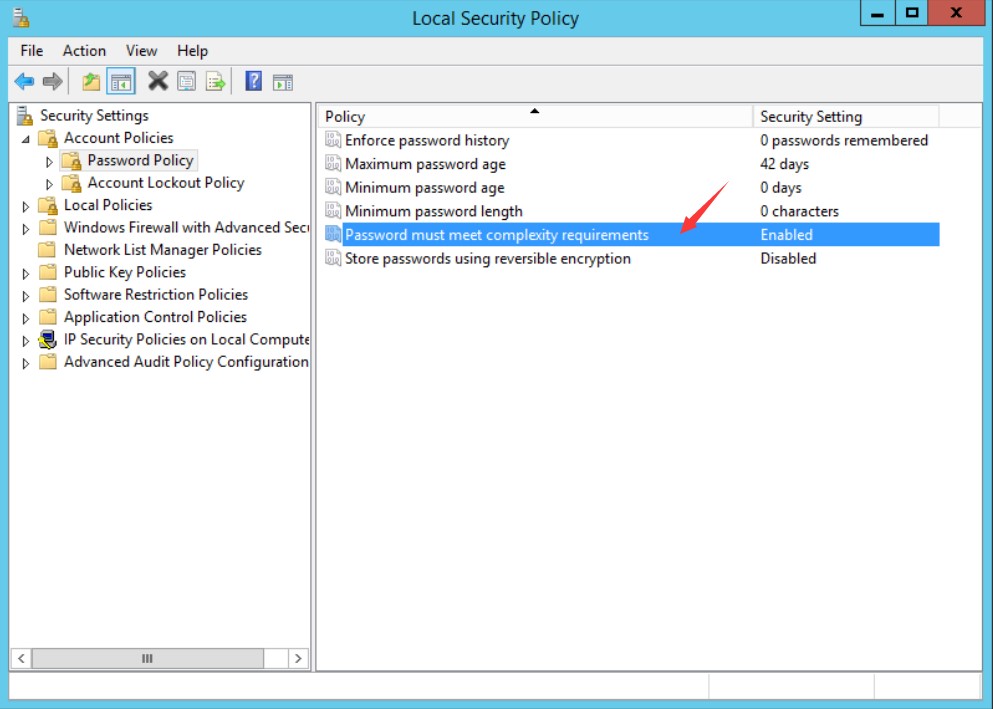993x709 pixels.
Task: Click the Back arrow toolbar icon
Action: tap(24, 81)
